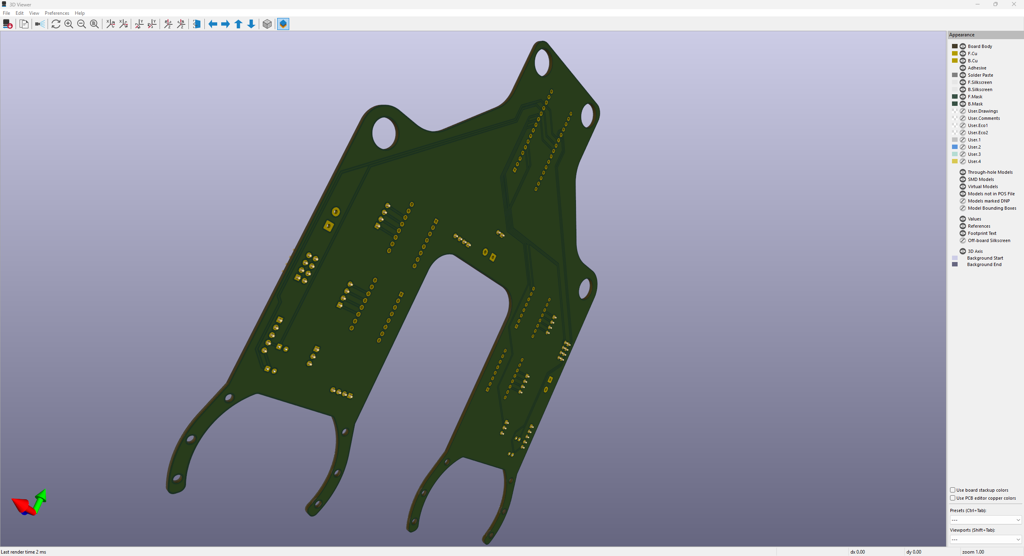Viewport: 1024px width, 556px height.
Task: Toggle Solder Paste visibility eye
Action: pos(963,75)
